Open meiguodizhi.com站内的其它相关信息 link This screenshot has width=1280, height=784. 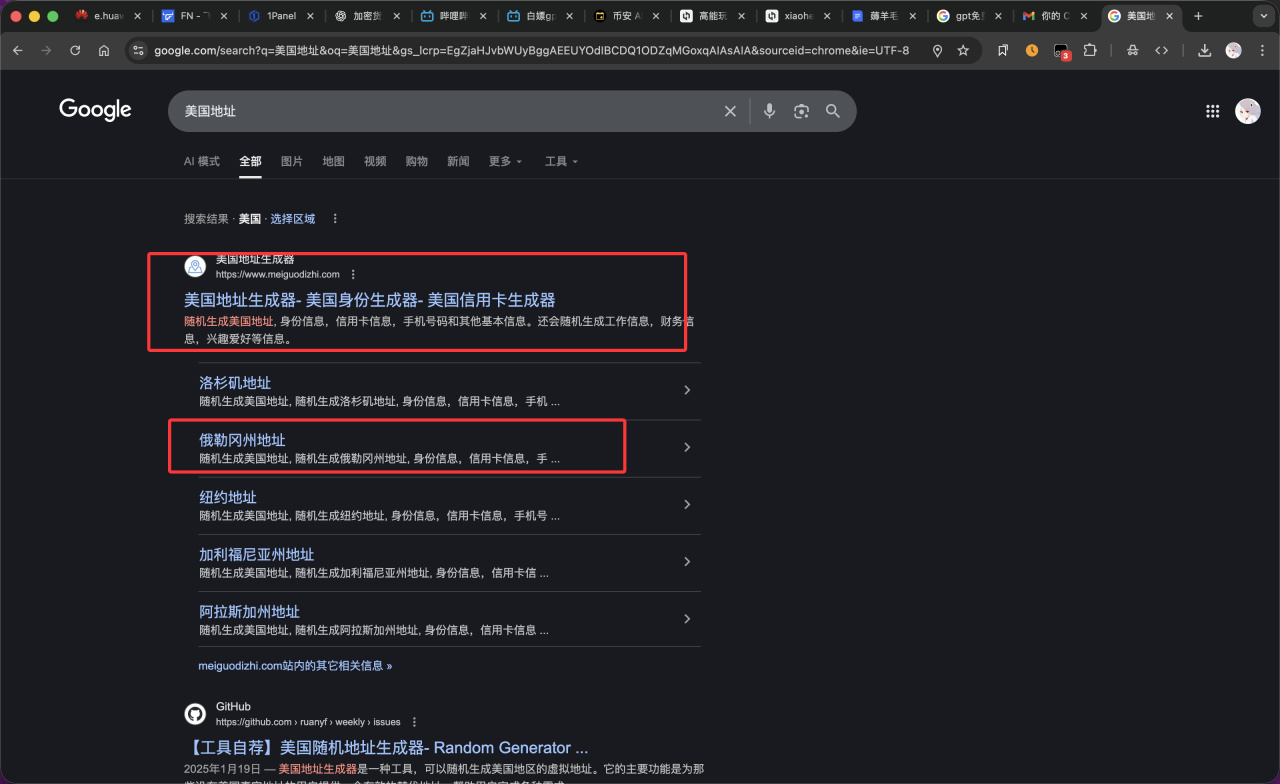pyautogui.click(x=295, y=665)
